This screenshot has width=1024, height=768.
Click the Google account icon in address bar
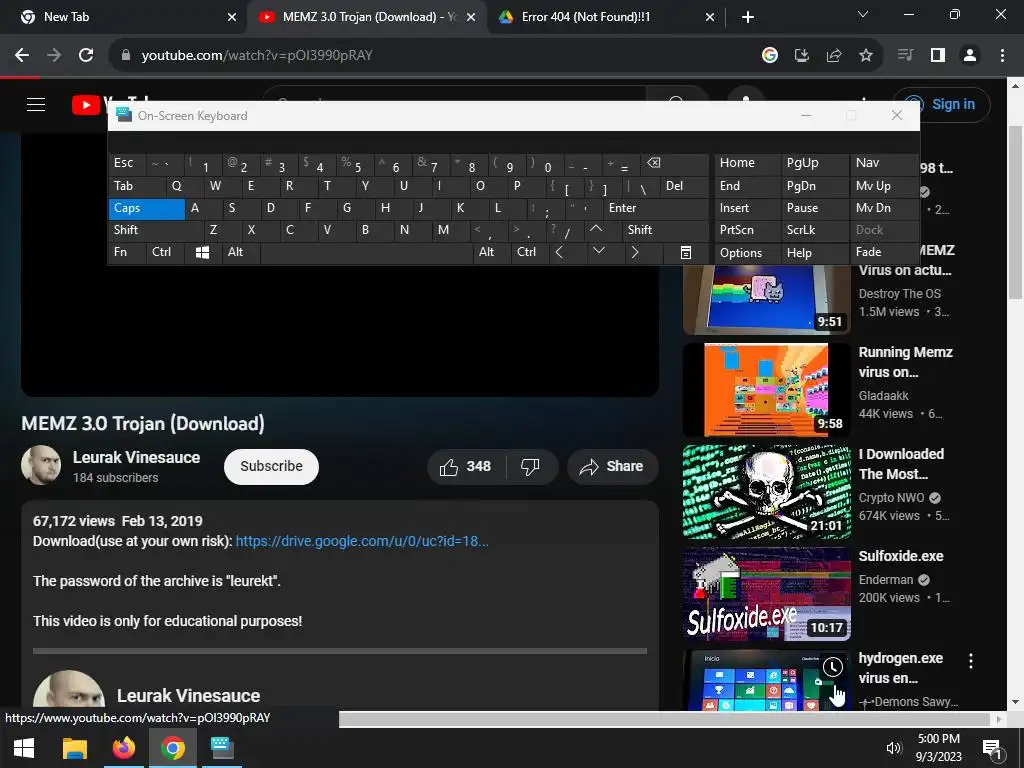click(770, 56)
